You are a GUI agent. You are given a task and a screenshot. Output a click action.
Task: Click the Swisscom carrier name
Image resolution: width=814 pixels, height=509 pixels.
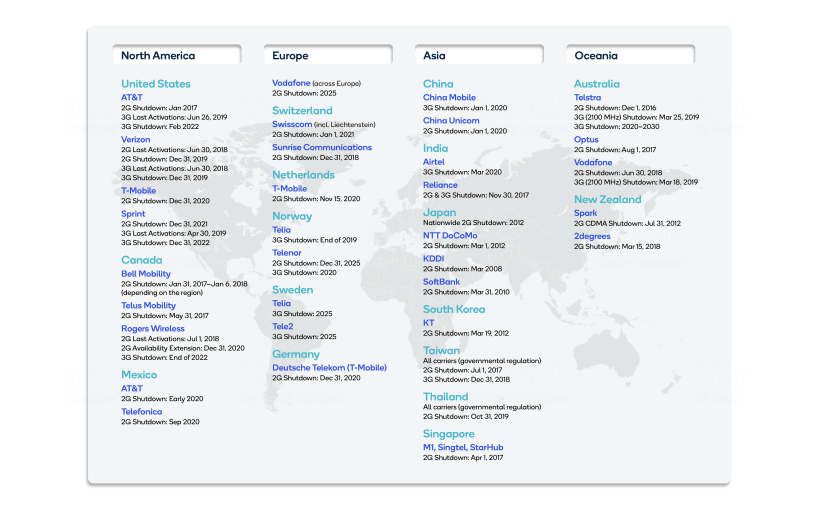click(292, 125)
